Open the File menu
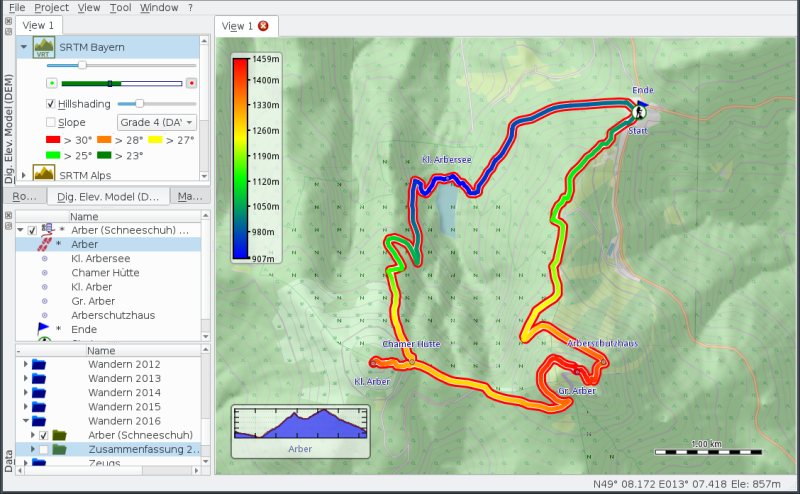This screenshot has height=494, width=800. [x=17, y=8]
